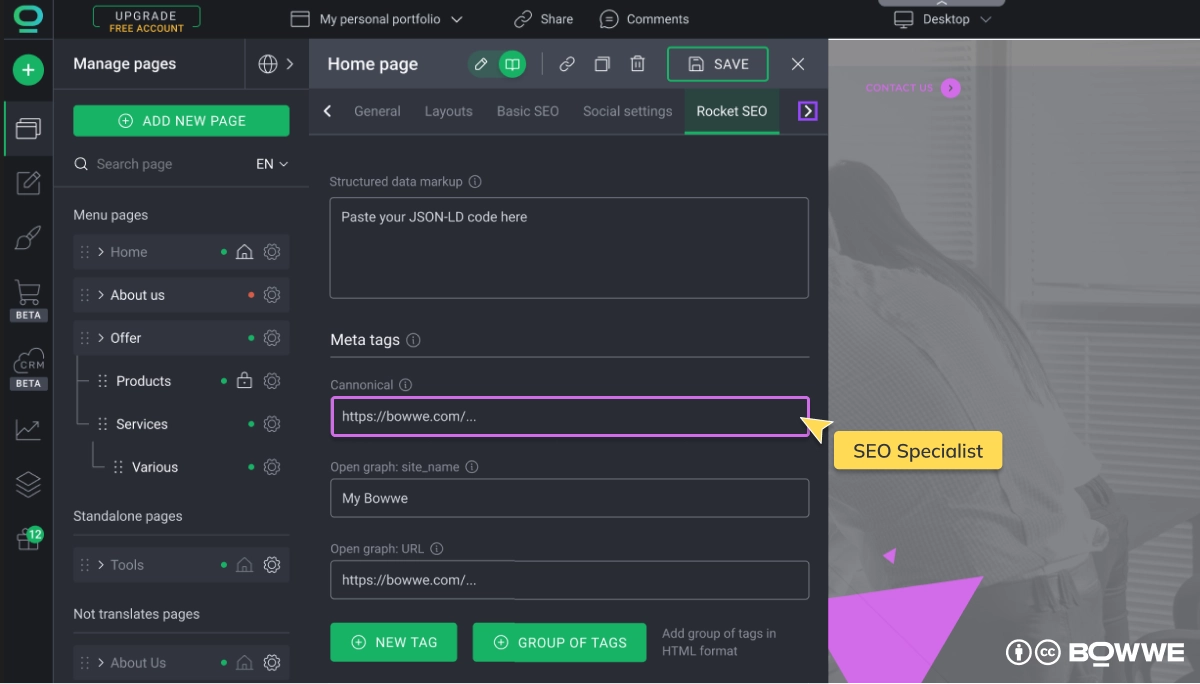Toggle green status dot on Products row

coord(224,381)
